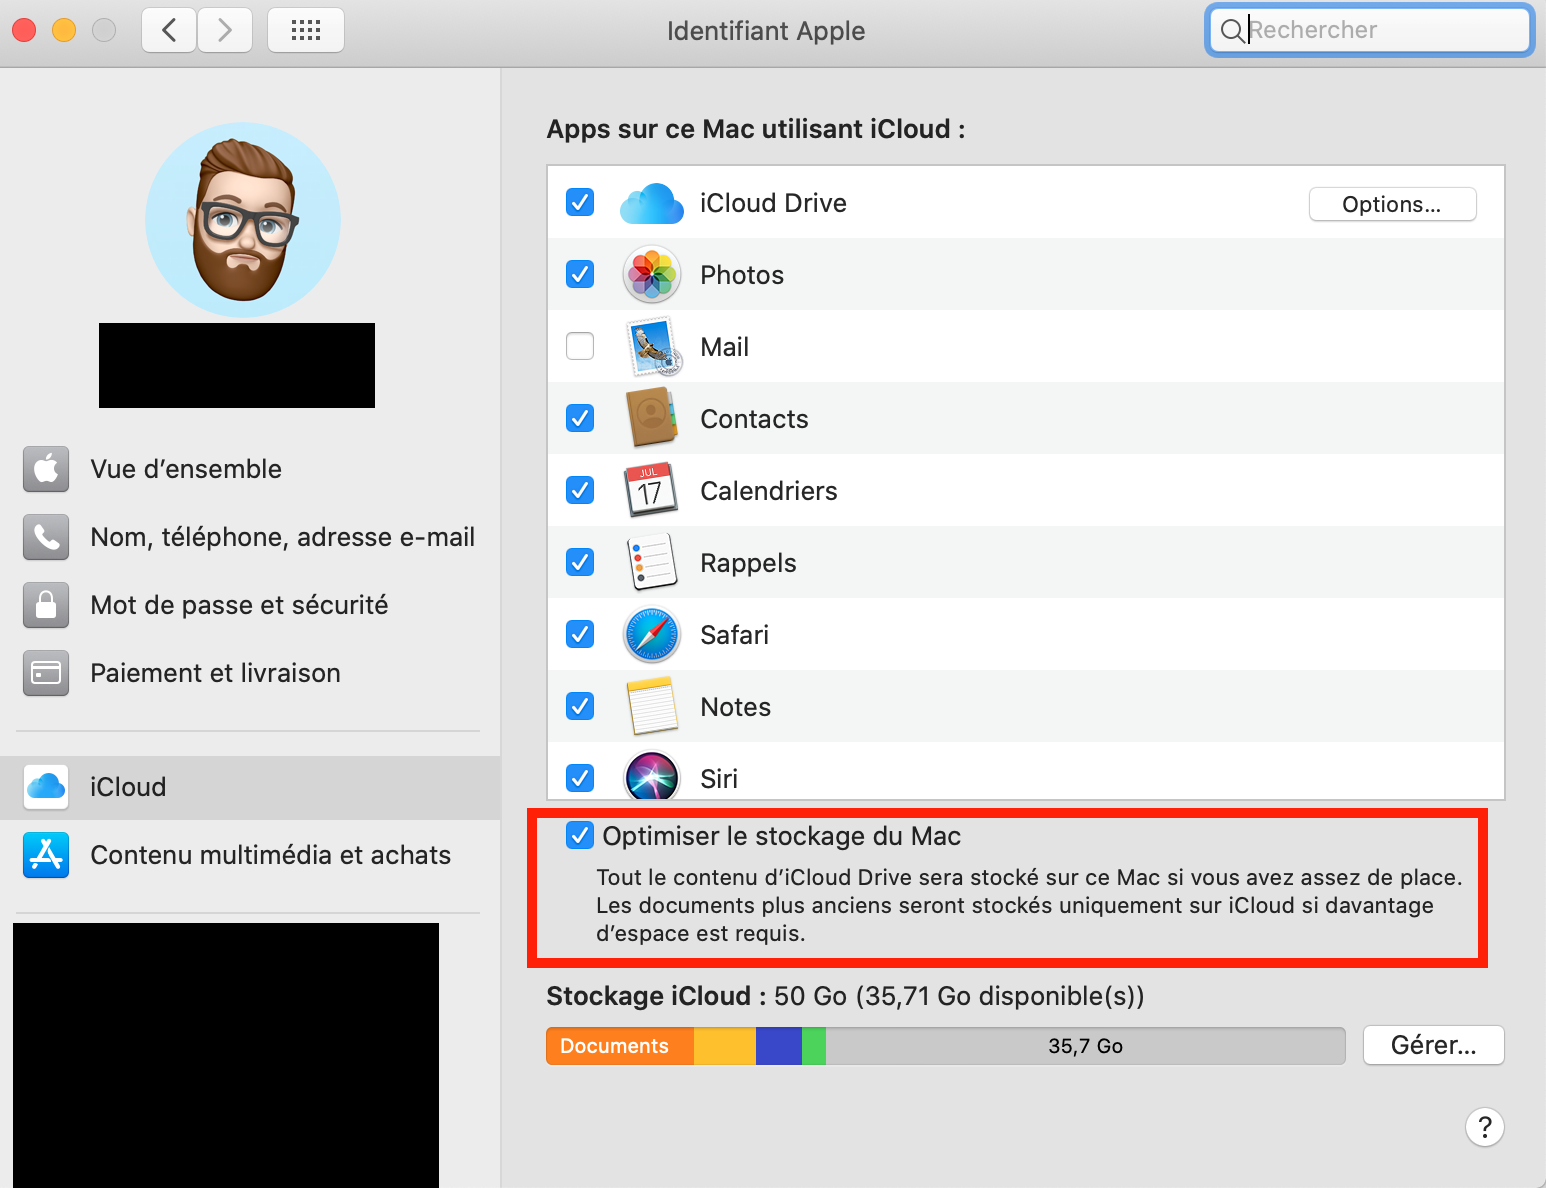The width and height of the screenshot is (1546, 1188).
Task: Click the orange Documents storage segment
Action: (620, 1046)
